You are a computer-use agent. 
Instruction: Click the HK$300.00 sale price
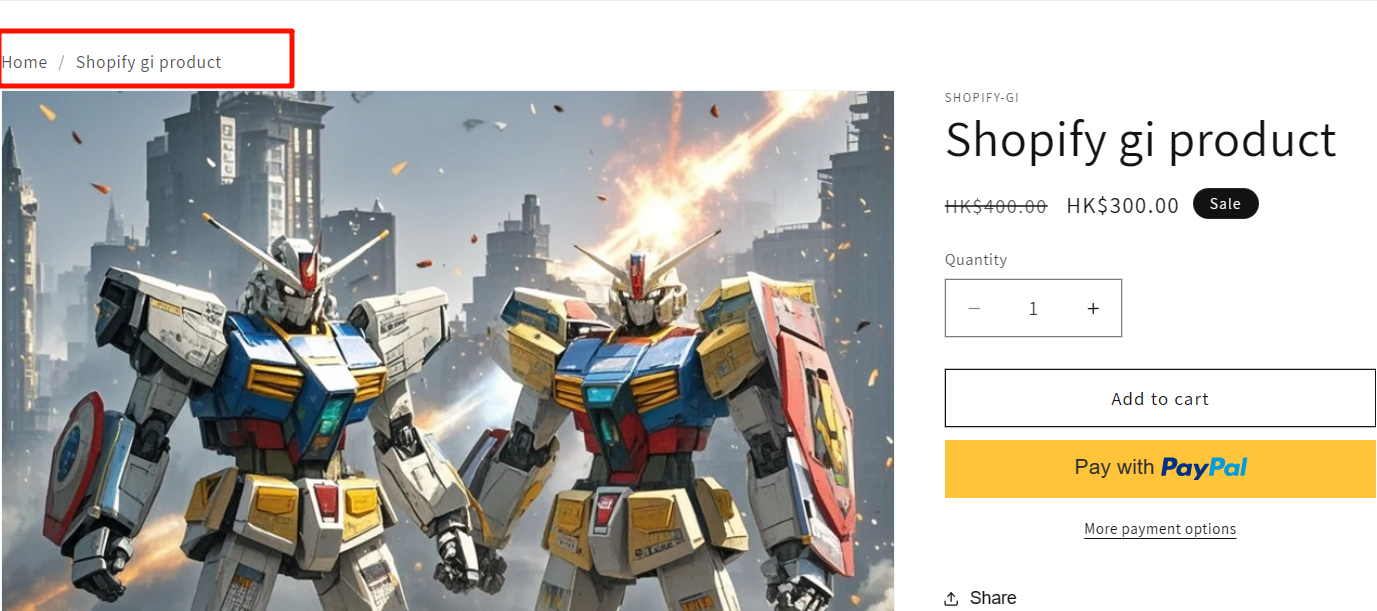pyautogui.click(x=1123, y=206)
